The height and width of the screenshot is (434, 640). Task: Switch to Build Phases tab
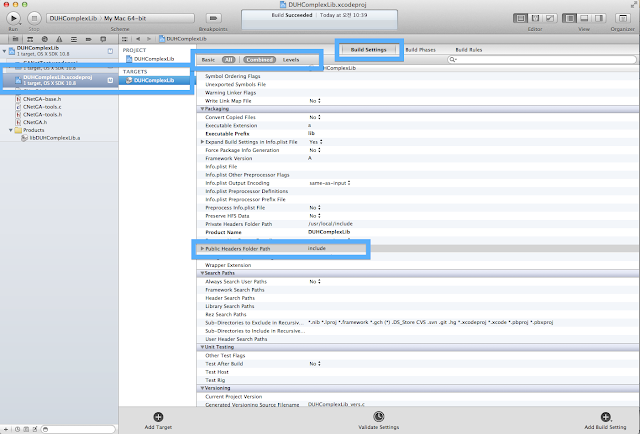pyautogui.click(x=420, y=50)
